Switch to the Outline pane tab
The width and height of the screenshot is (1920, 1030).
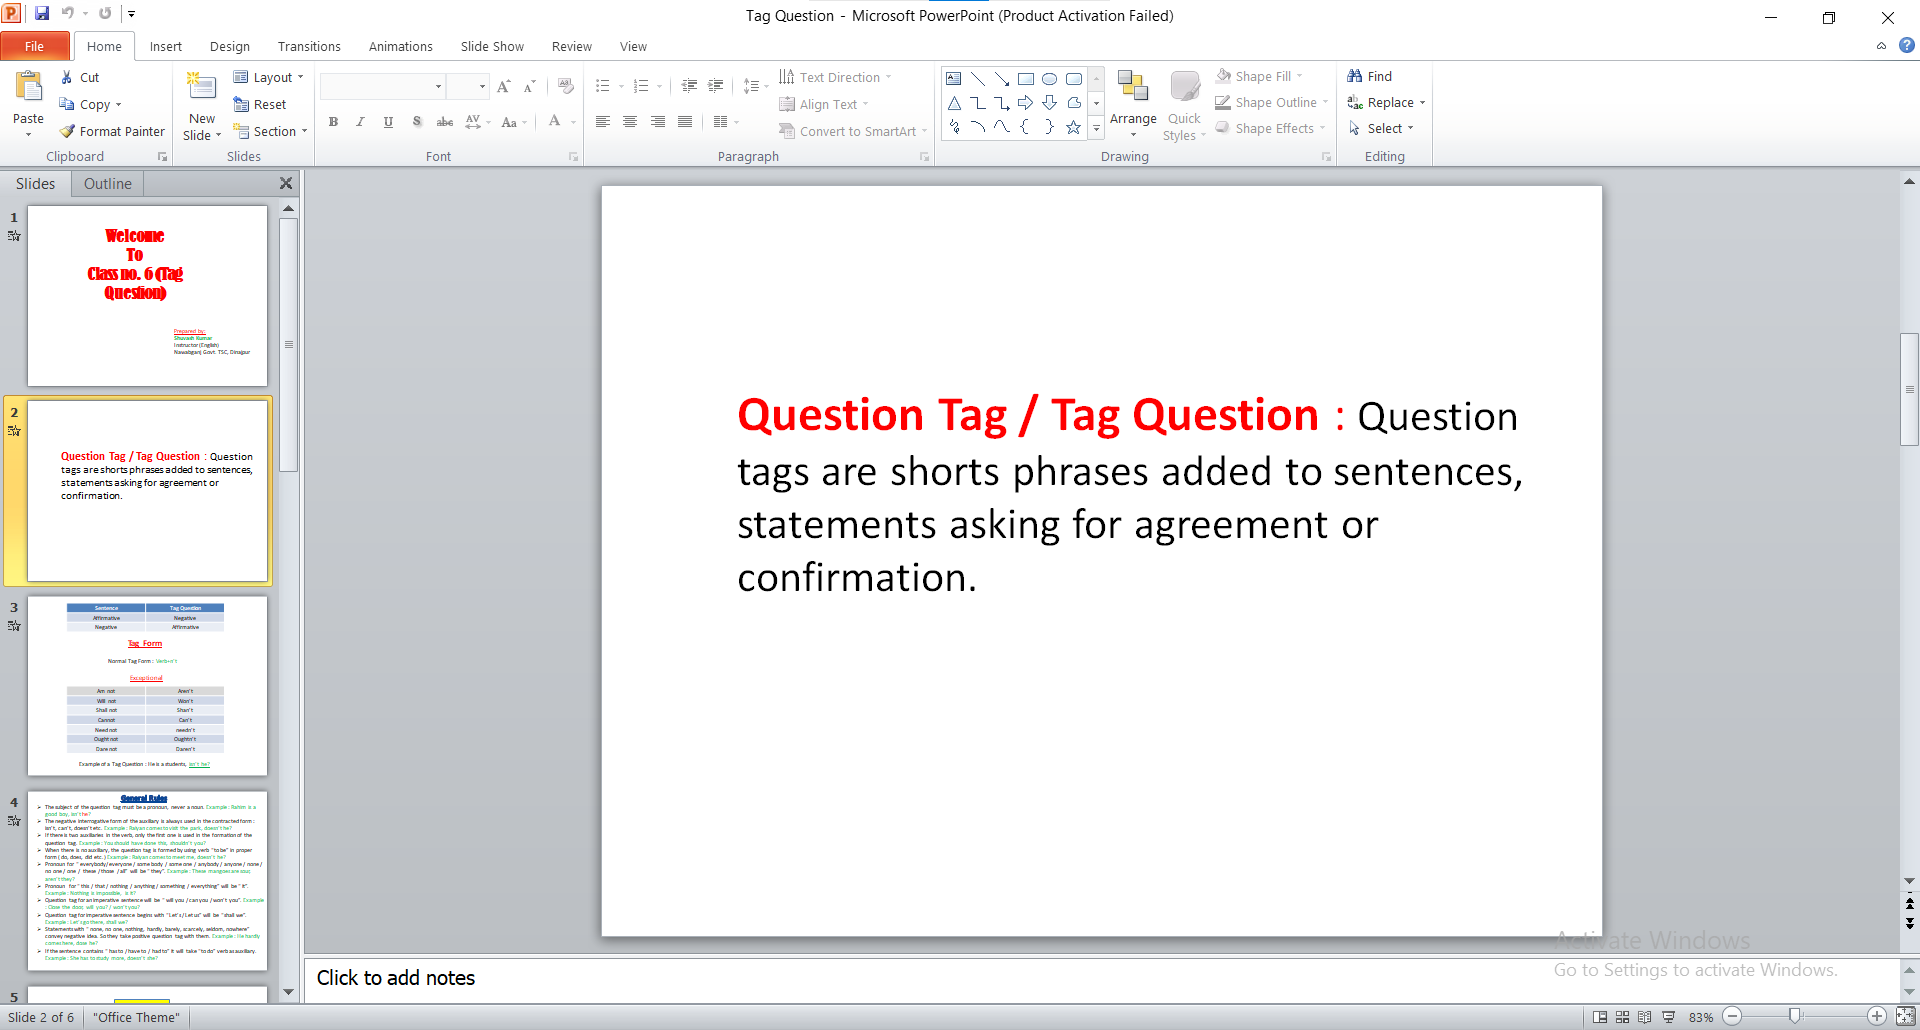pos(108,184)
